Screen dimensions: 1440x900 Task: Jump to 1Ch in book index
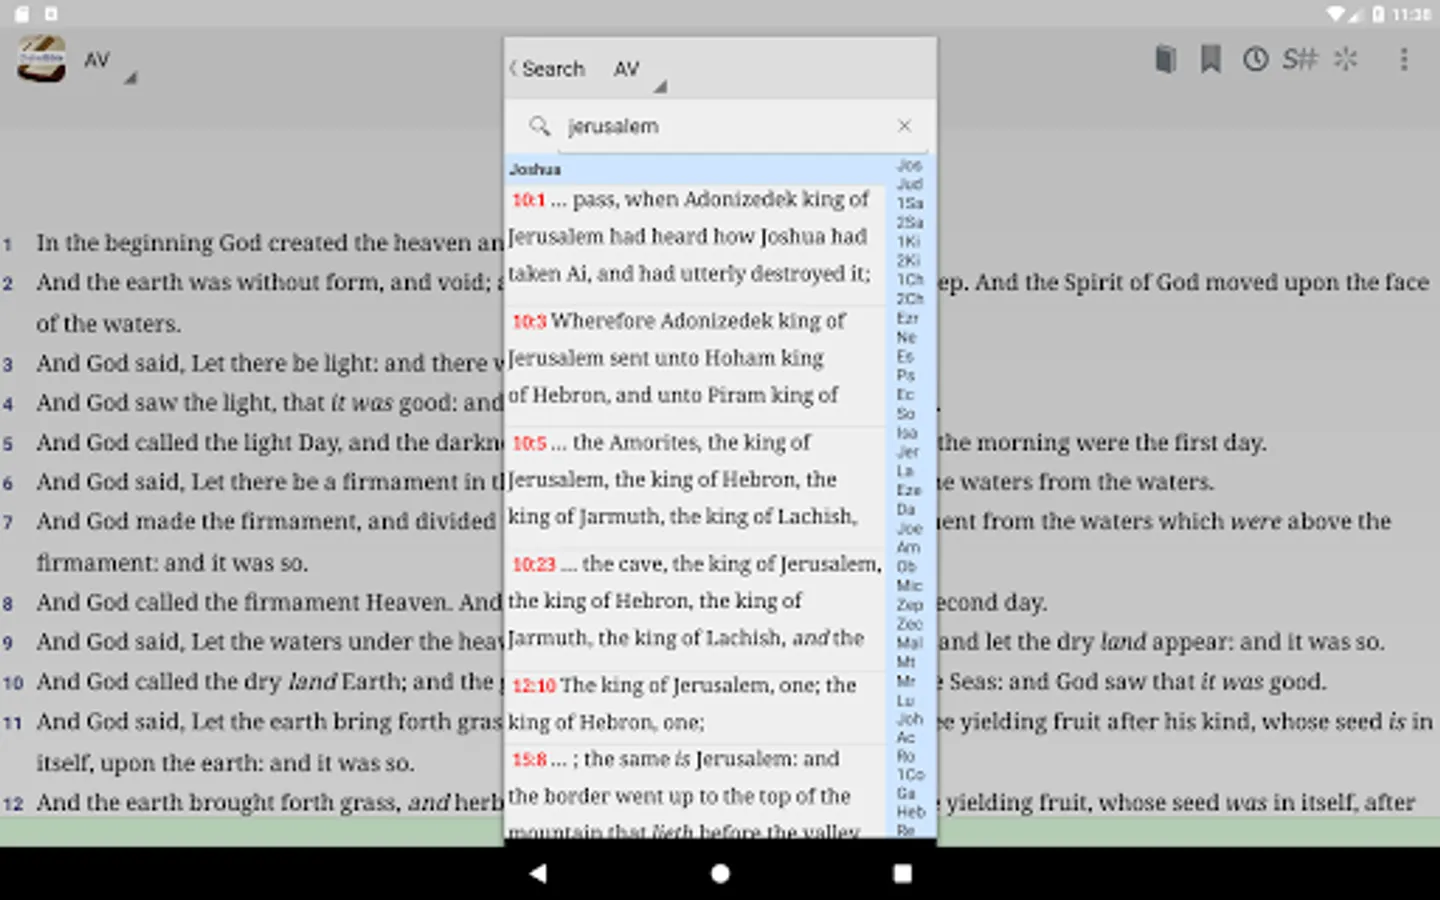(x=909, y=279)
